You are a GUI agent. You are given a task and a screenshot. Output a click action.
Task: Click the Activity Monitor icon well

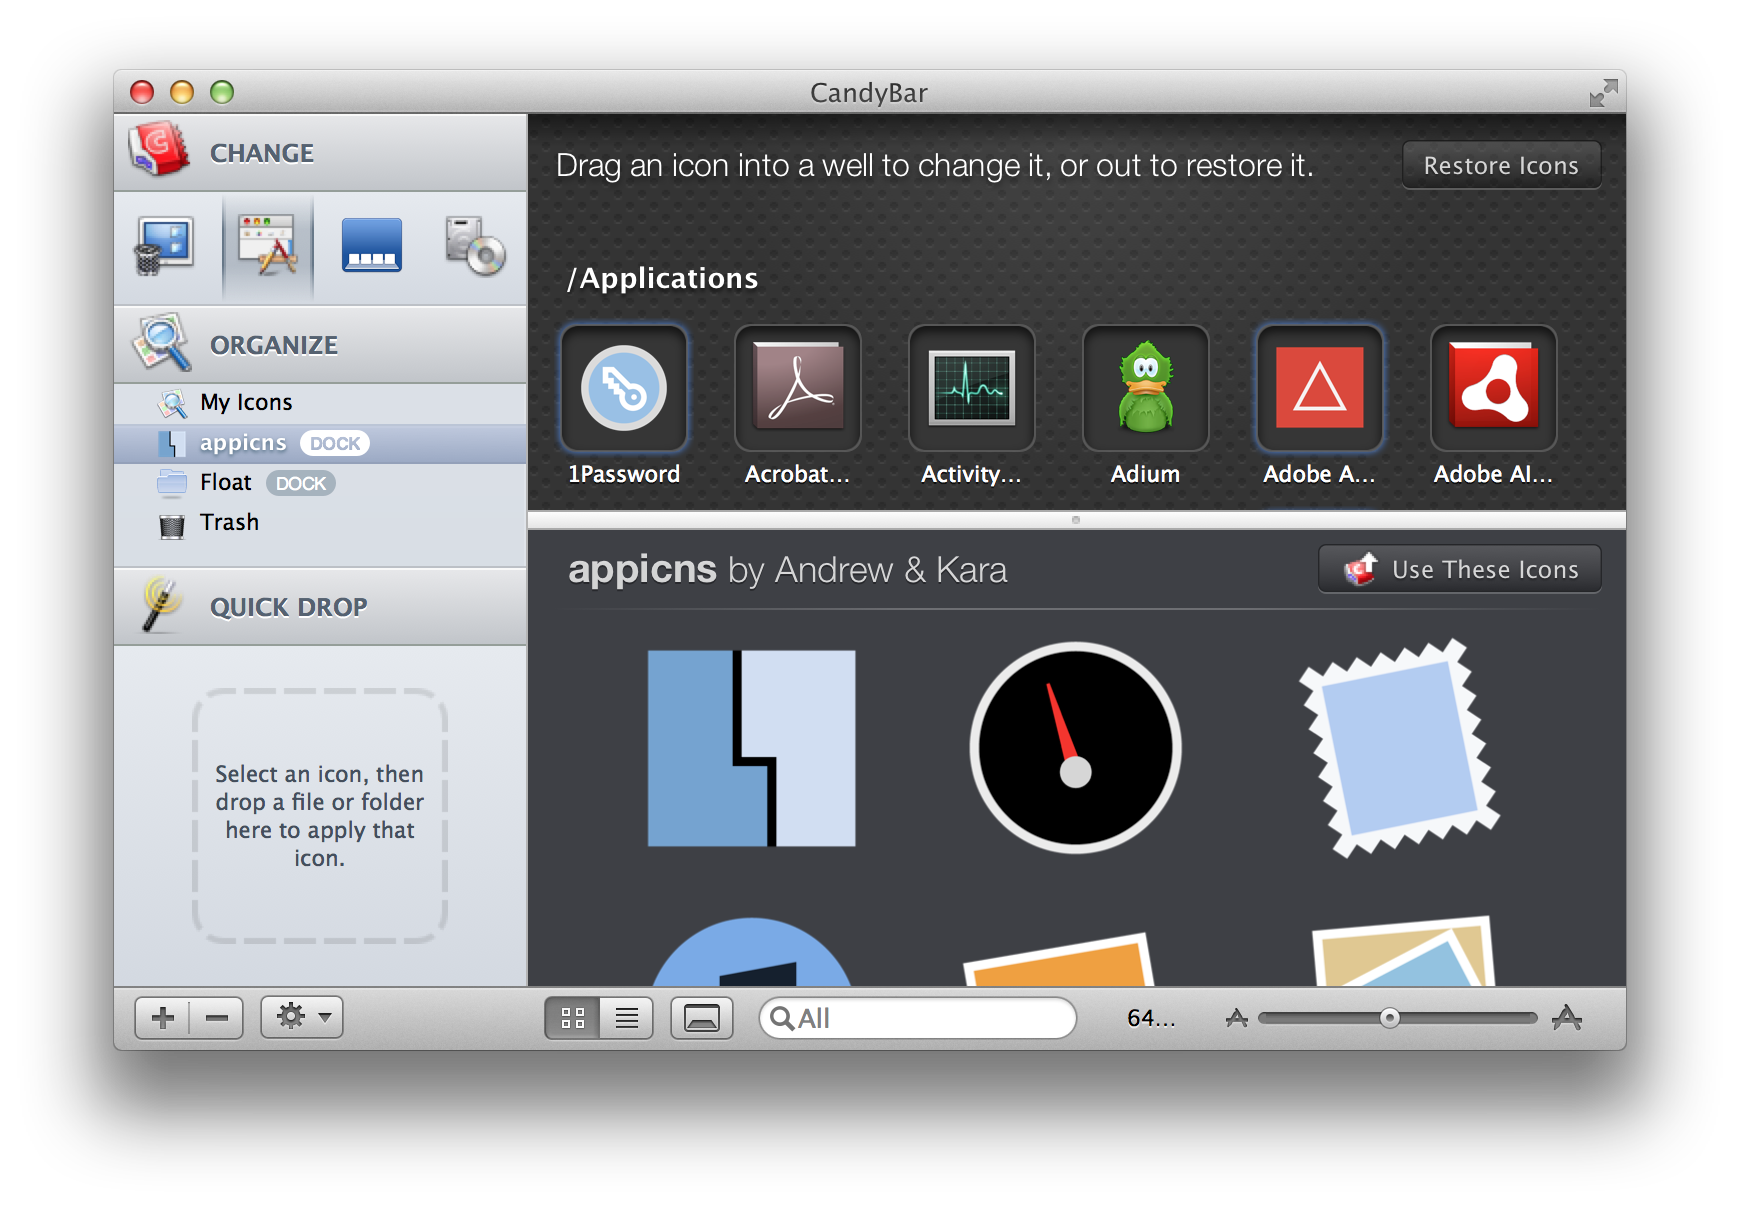(971, 389)
